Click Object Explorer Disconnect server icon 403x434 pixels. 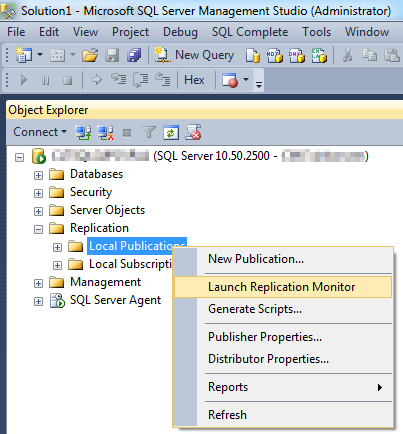pyautogui.click(x=105, y=132)
